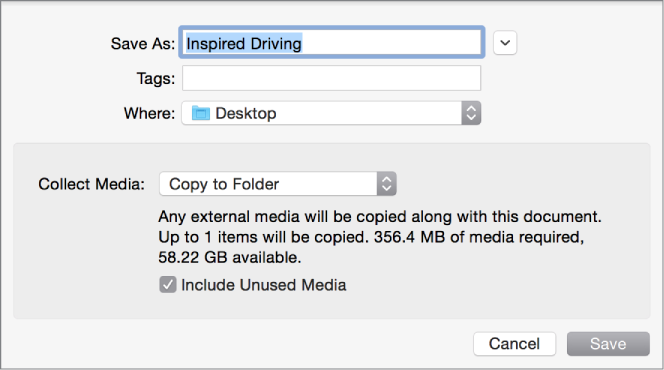Click the 'Tags:' label
Screen dimensions: 664x370
155,79
